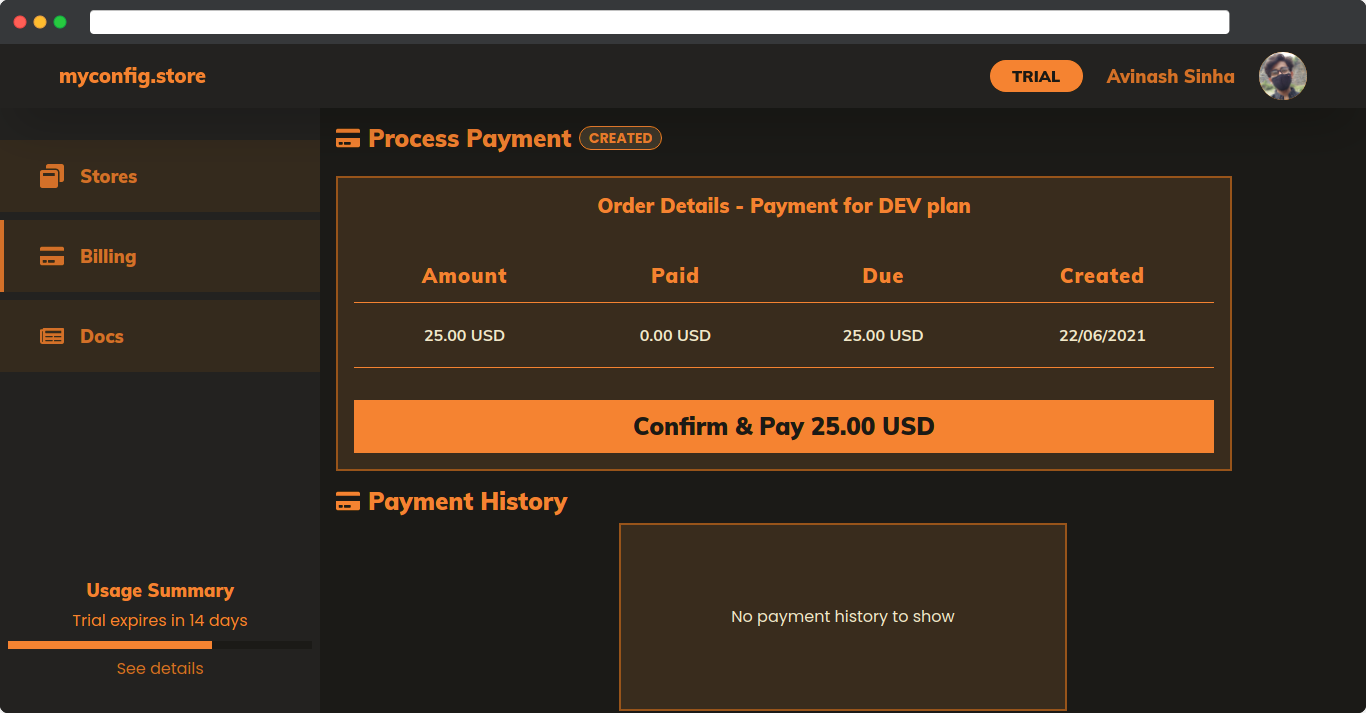Viewport: 1366px width, 713px height.
Task: Open the Docs menu item
Action: 160,336
